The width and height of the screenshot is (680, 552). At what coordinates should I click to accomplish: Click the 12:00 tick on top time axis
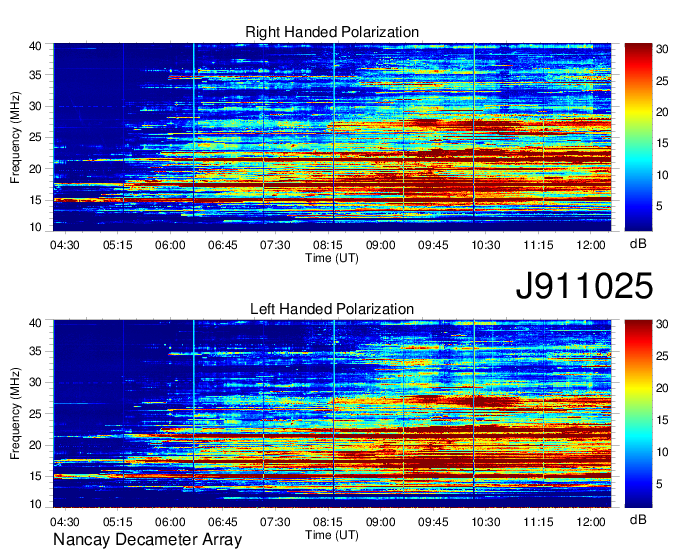591,245
